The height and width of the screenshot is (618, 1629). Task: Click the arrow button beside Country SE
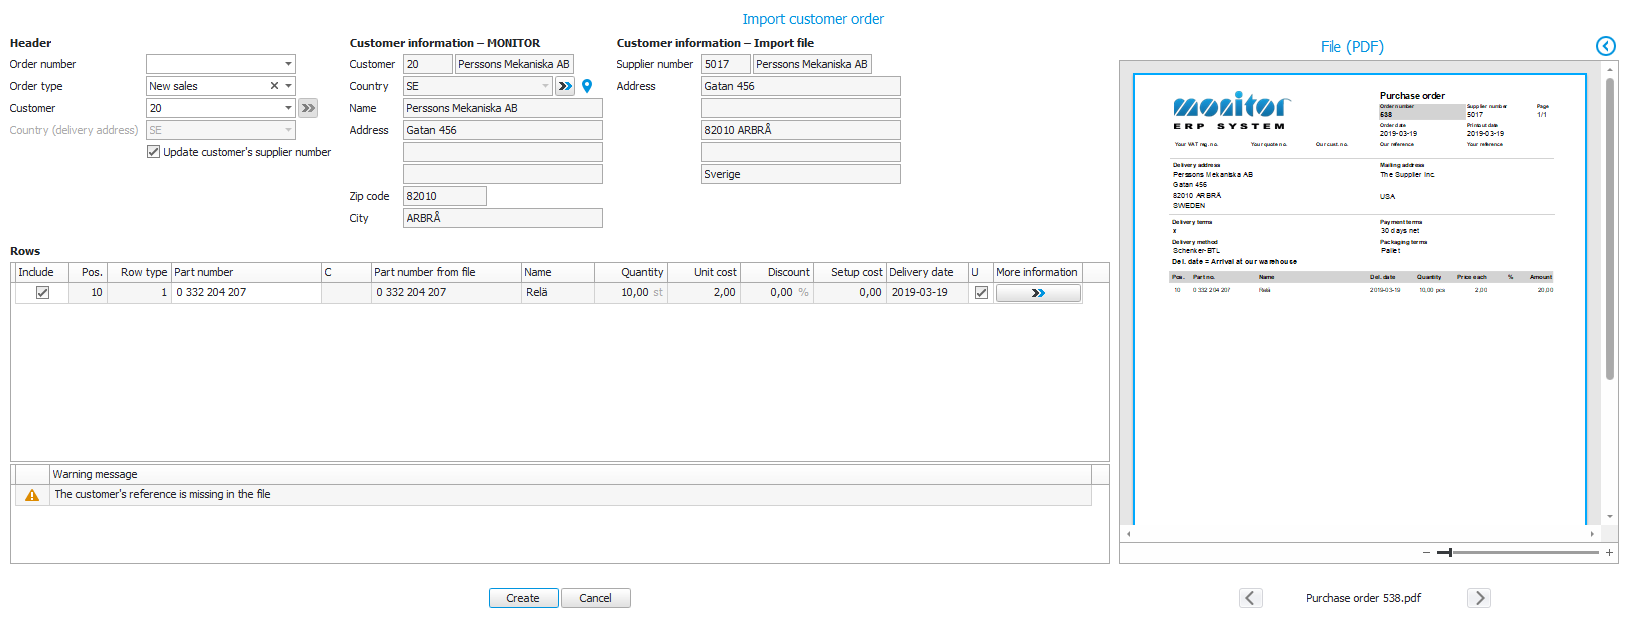tap(565, 86)
